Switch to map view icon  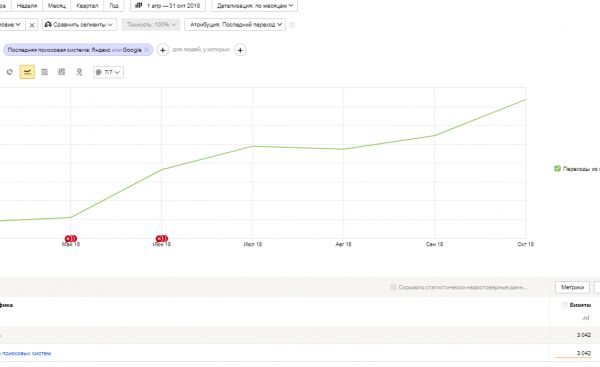pos(79,72)
